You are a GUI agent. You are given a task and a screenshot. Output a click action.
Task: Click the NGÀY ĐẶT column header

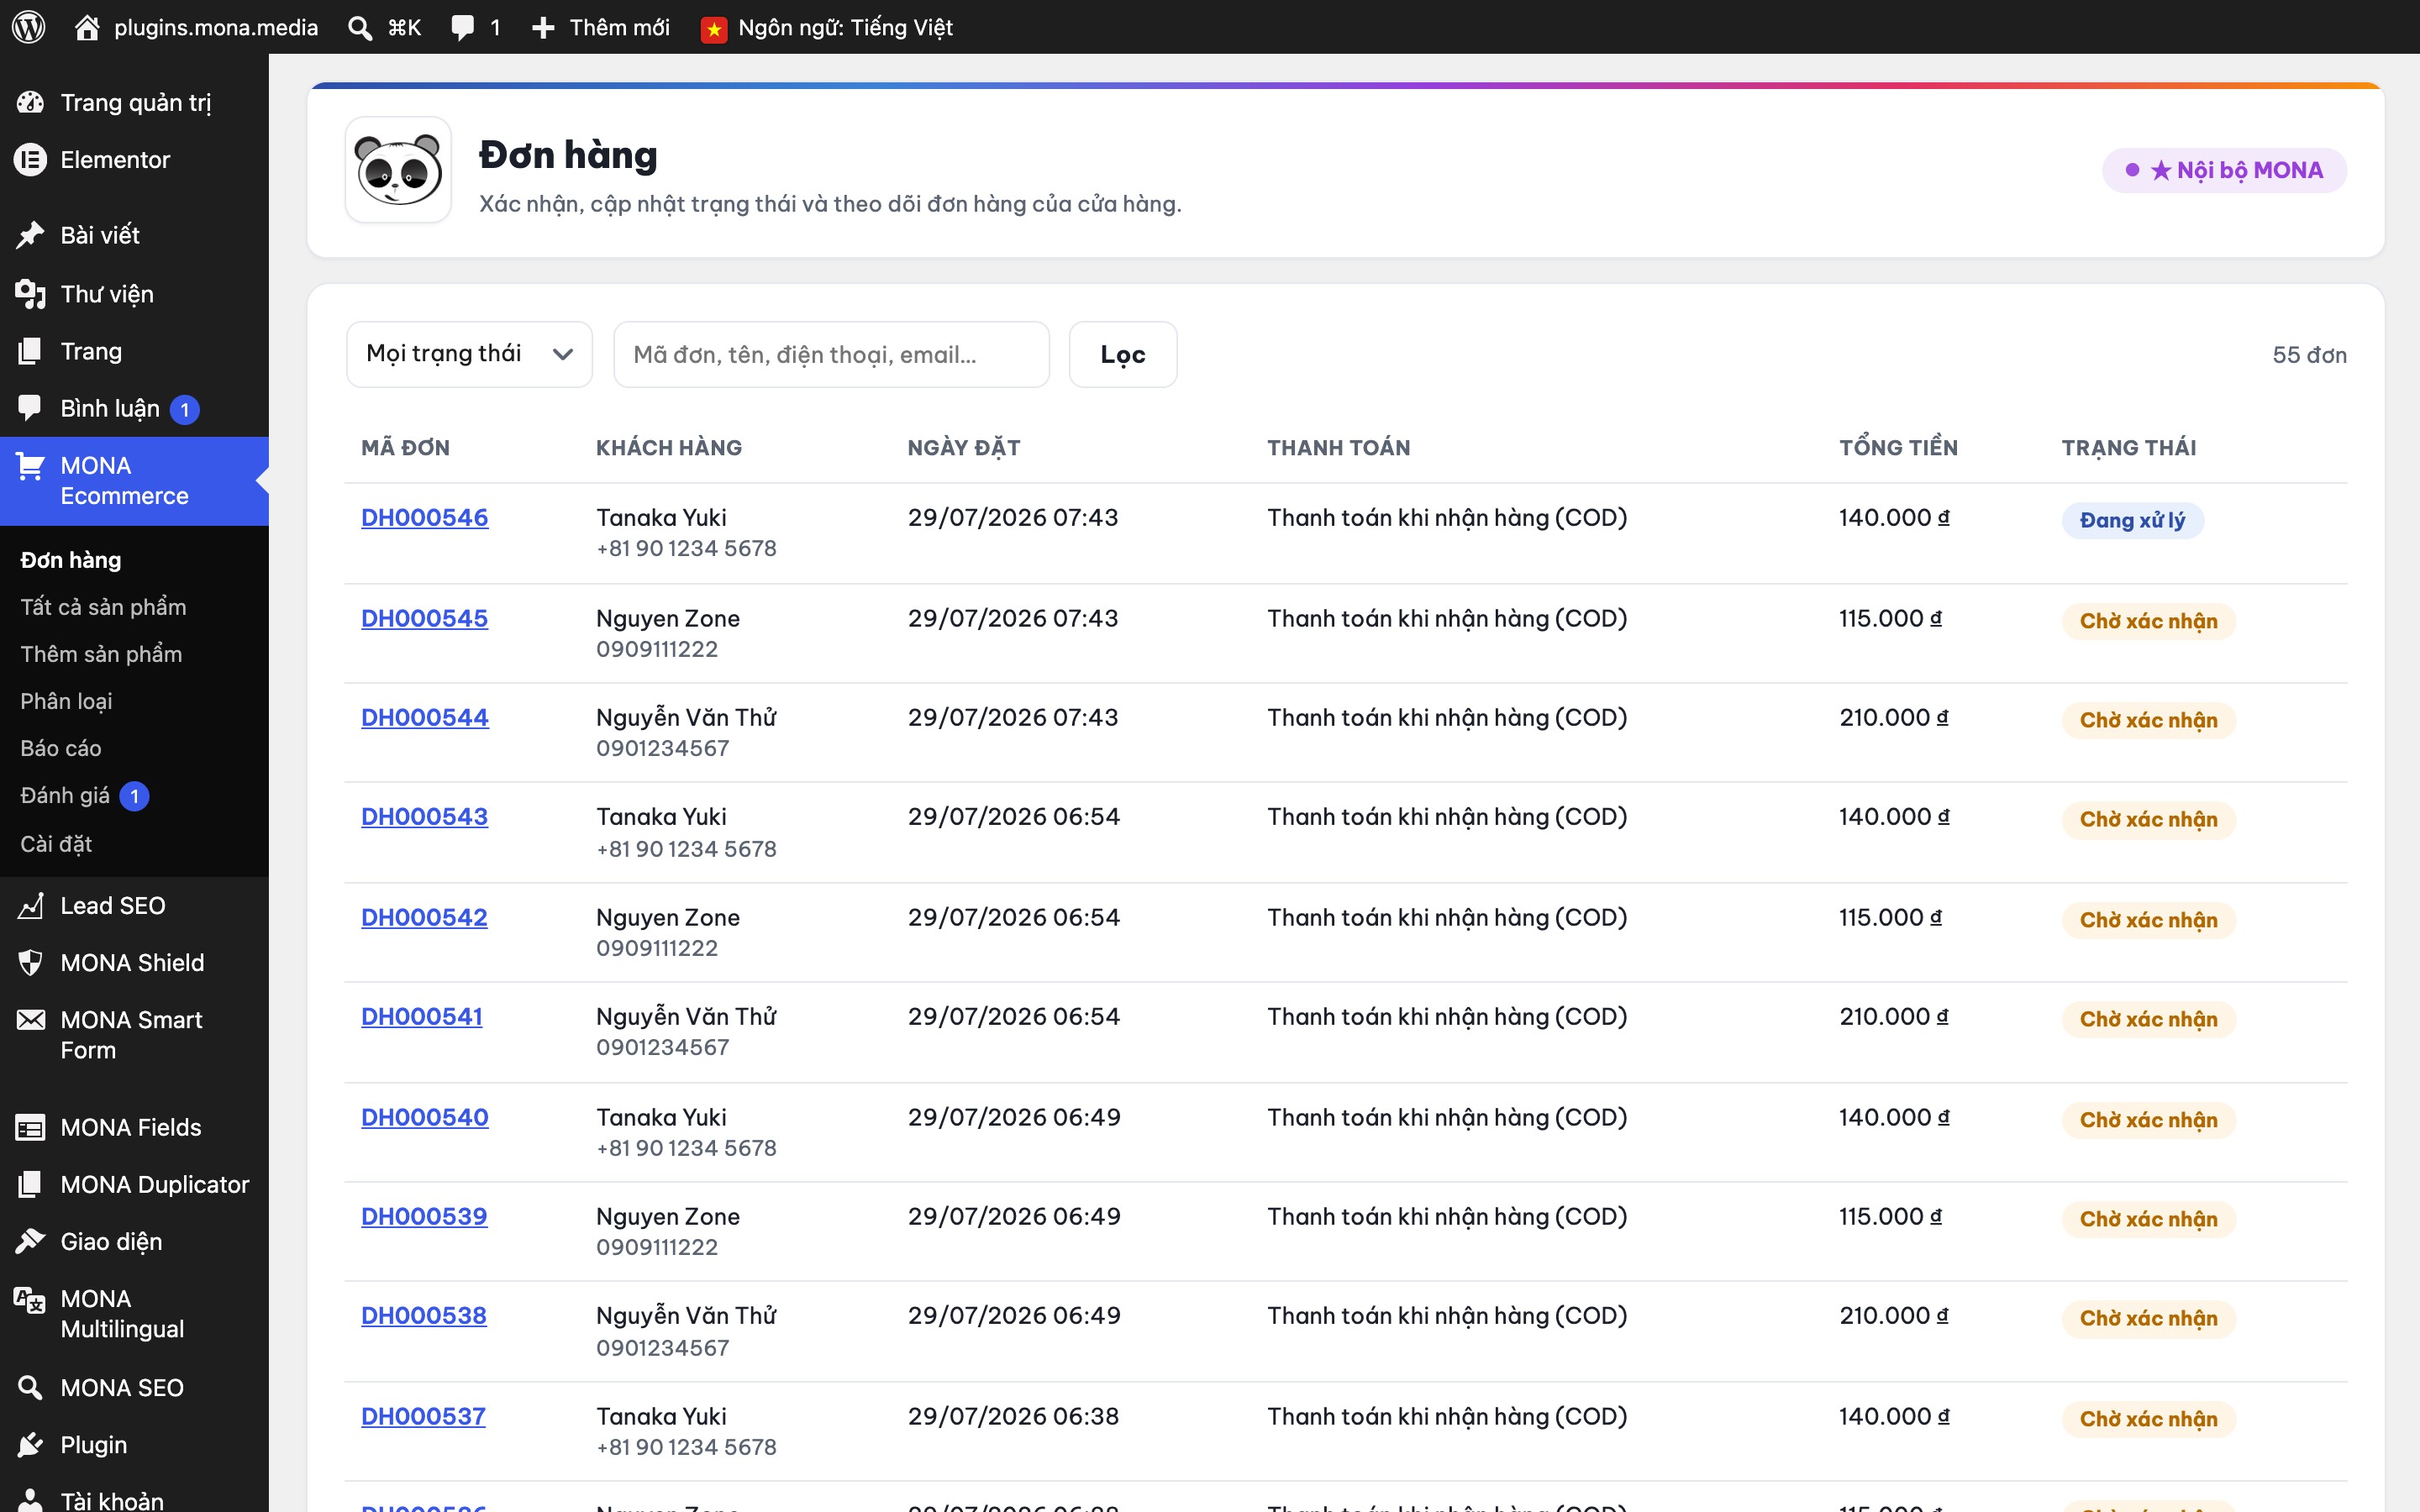pyautogui.click(x=963, y=448)
